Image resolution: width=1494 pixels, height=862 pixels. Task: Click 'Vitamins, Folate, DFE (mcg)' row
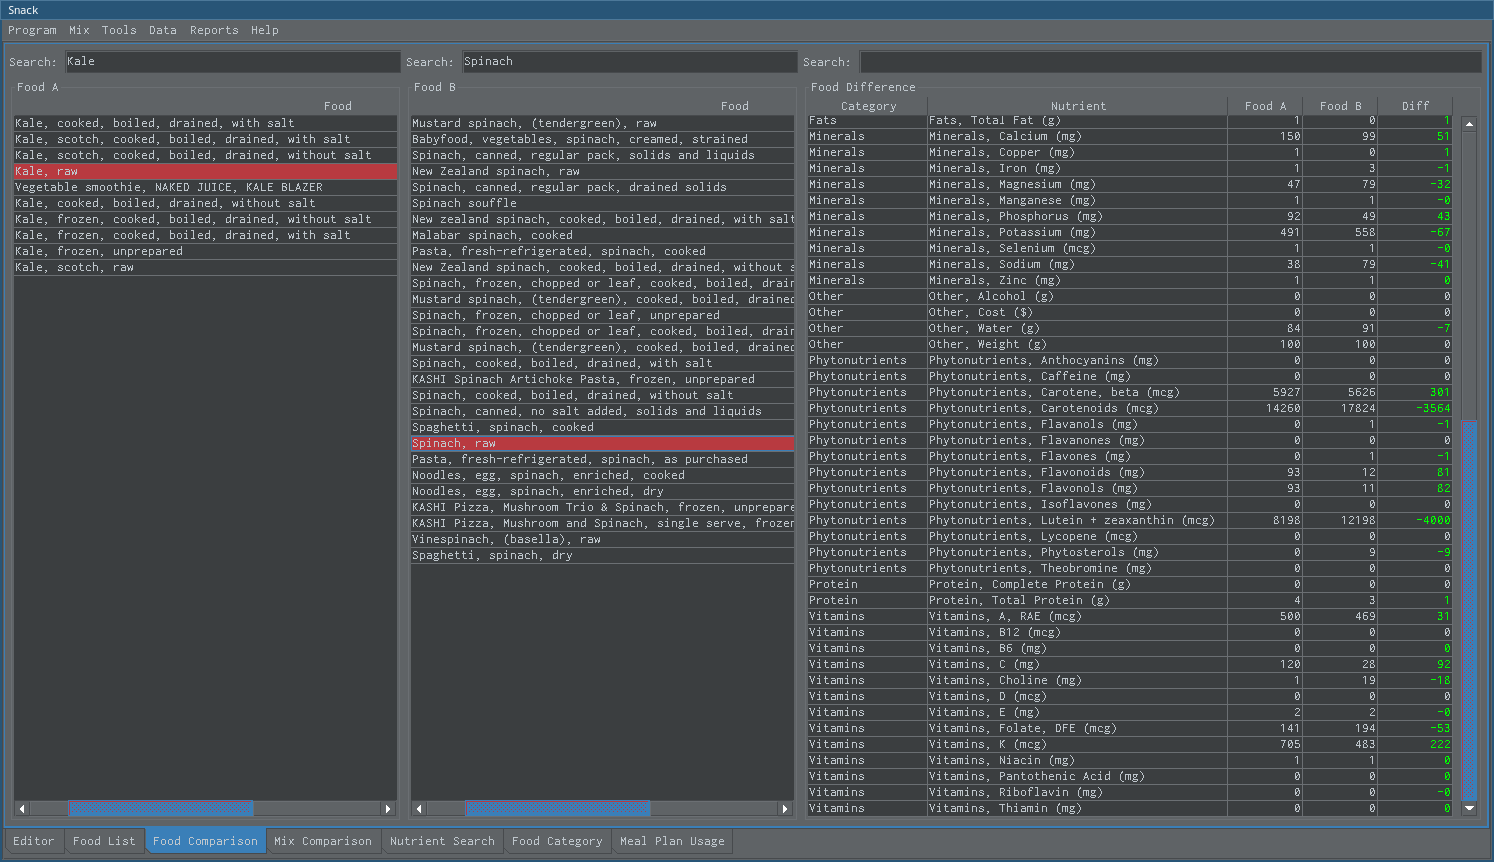(x=1130, y=729)
